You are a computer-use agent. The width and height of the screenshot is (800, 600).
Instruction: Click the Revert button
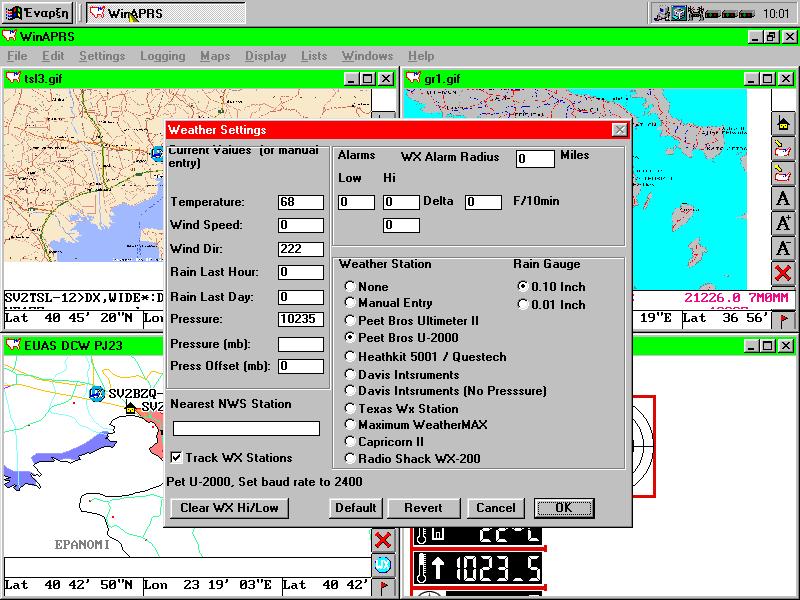[423, 508]
